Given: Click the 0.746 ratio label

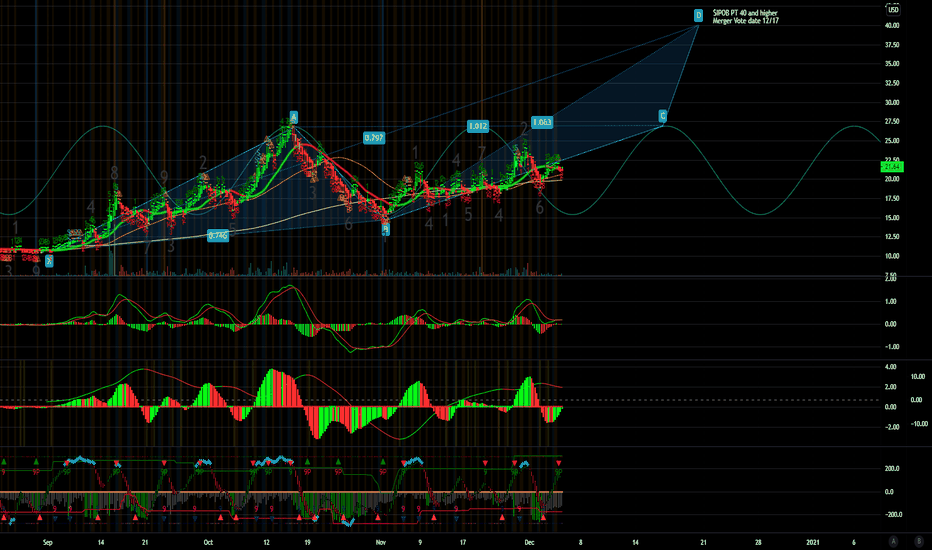Looking at the screenshot, I should click(218, 235).
